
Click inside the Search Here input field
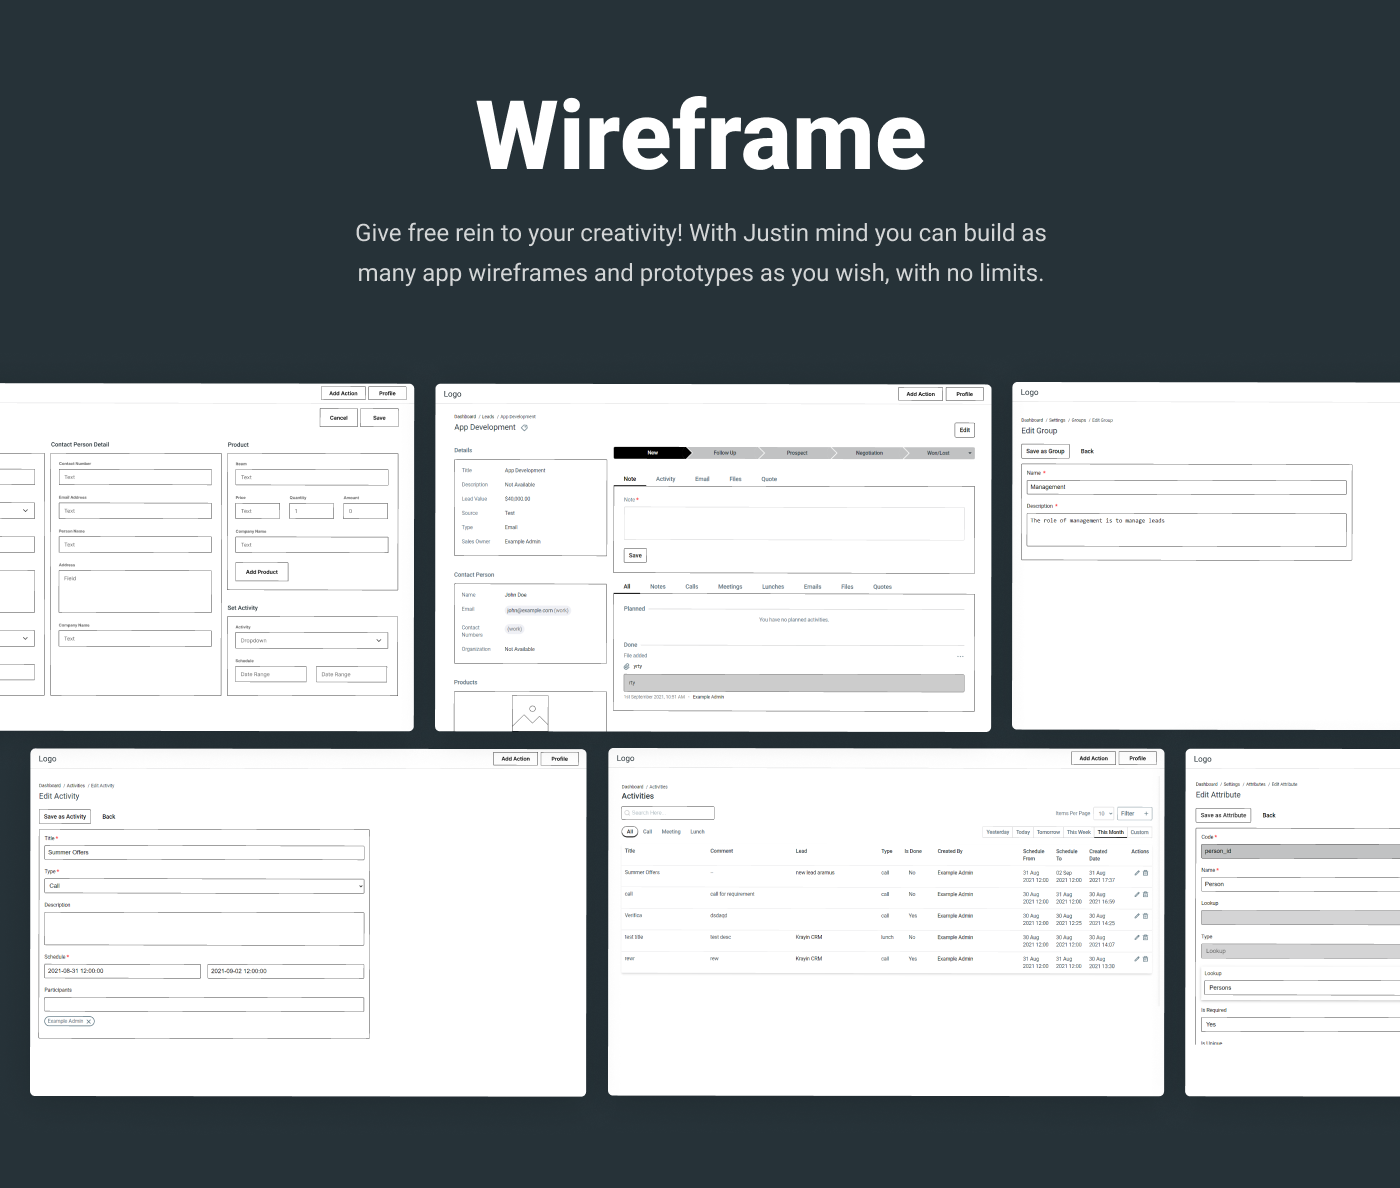pos(667,813)
